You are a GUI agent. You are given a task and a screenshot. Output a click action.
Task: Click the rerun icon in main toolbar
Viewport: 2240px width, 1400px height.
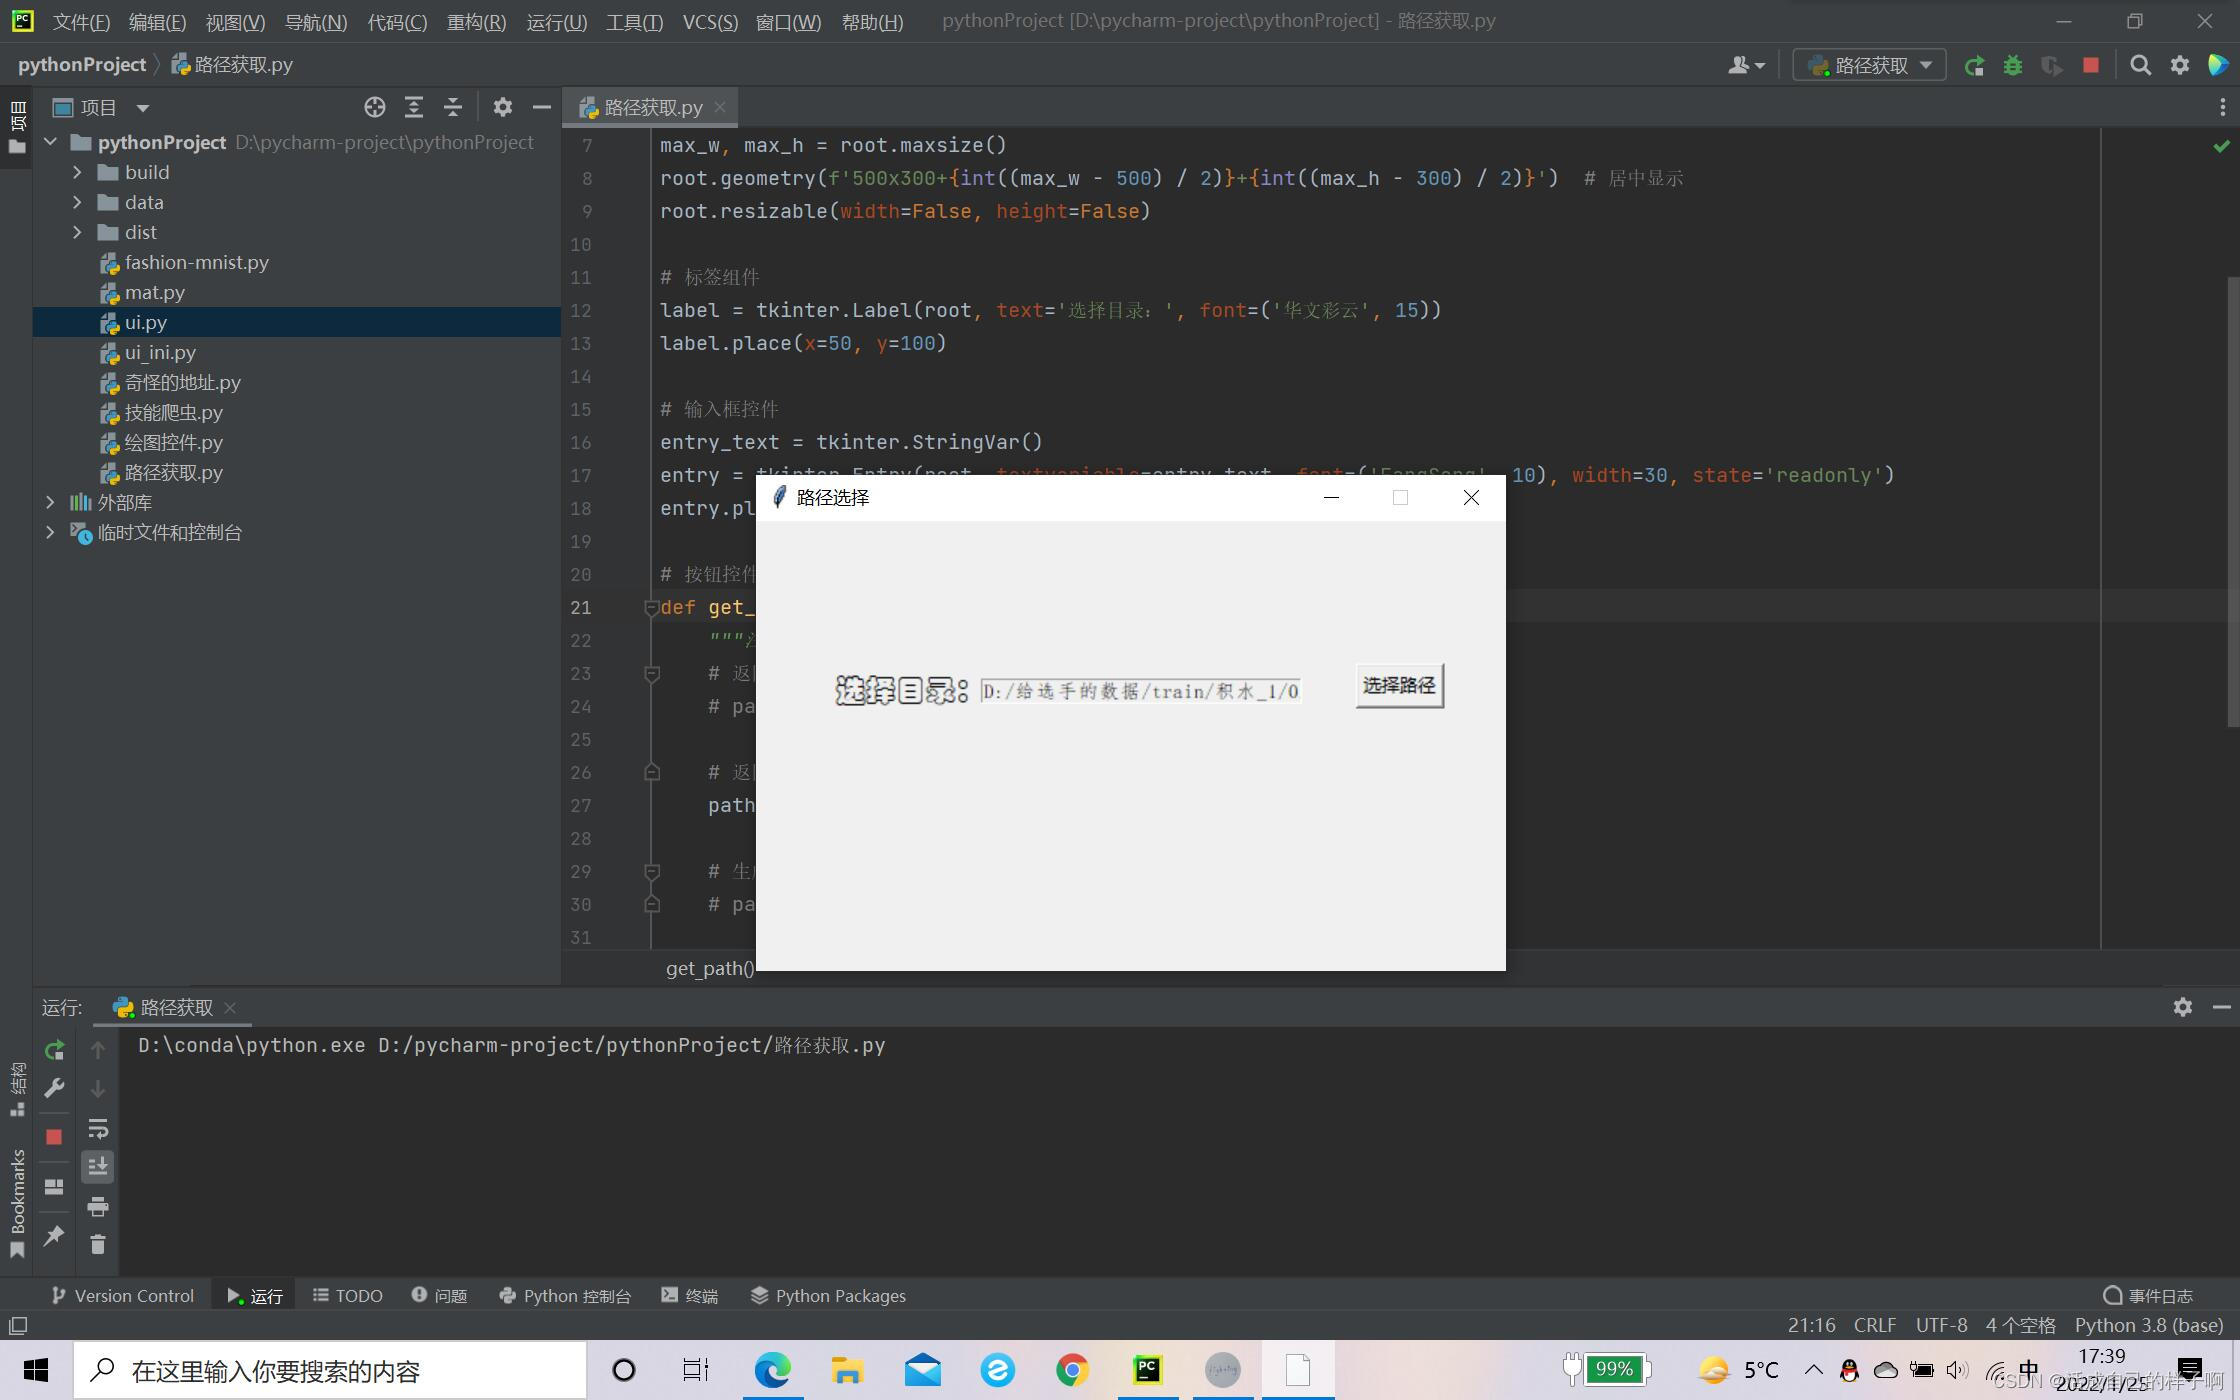1974,66
